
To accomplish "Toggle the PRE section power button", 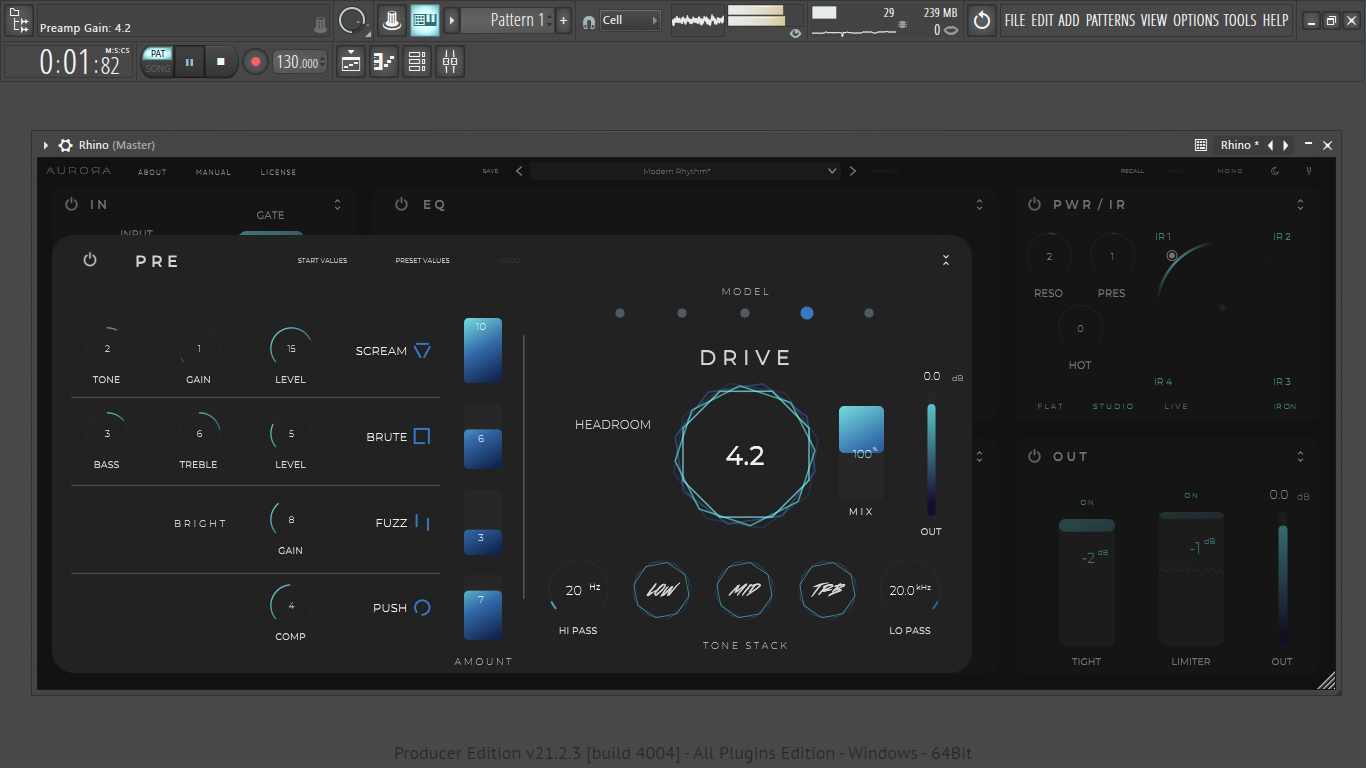I will pyautogui.click(x=90, y=260).
